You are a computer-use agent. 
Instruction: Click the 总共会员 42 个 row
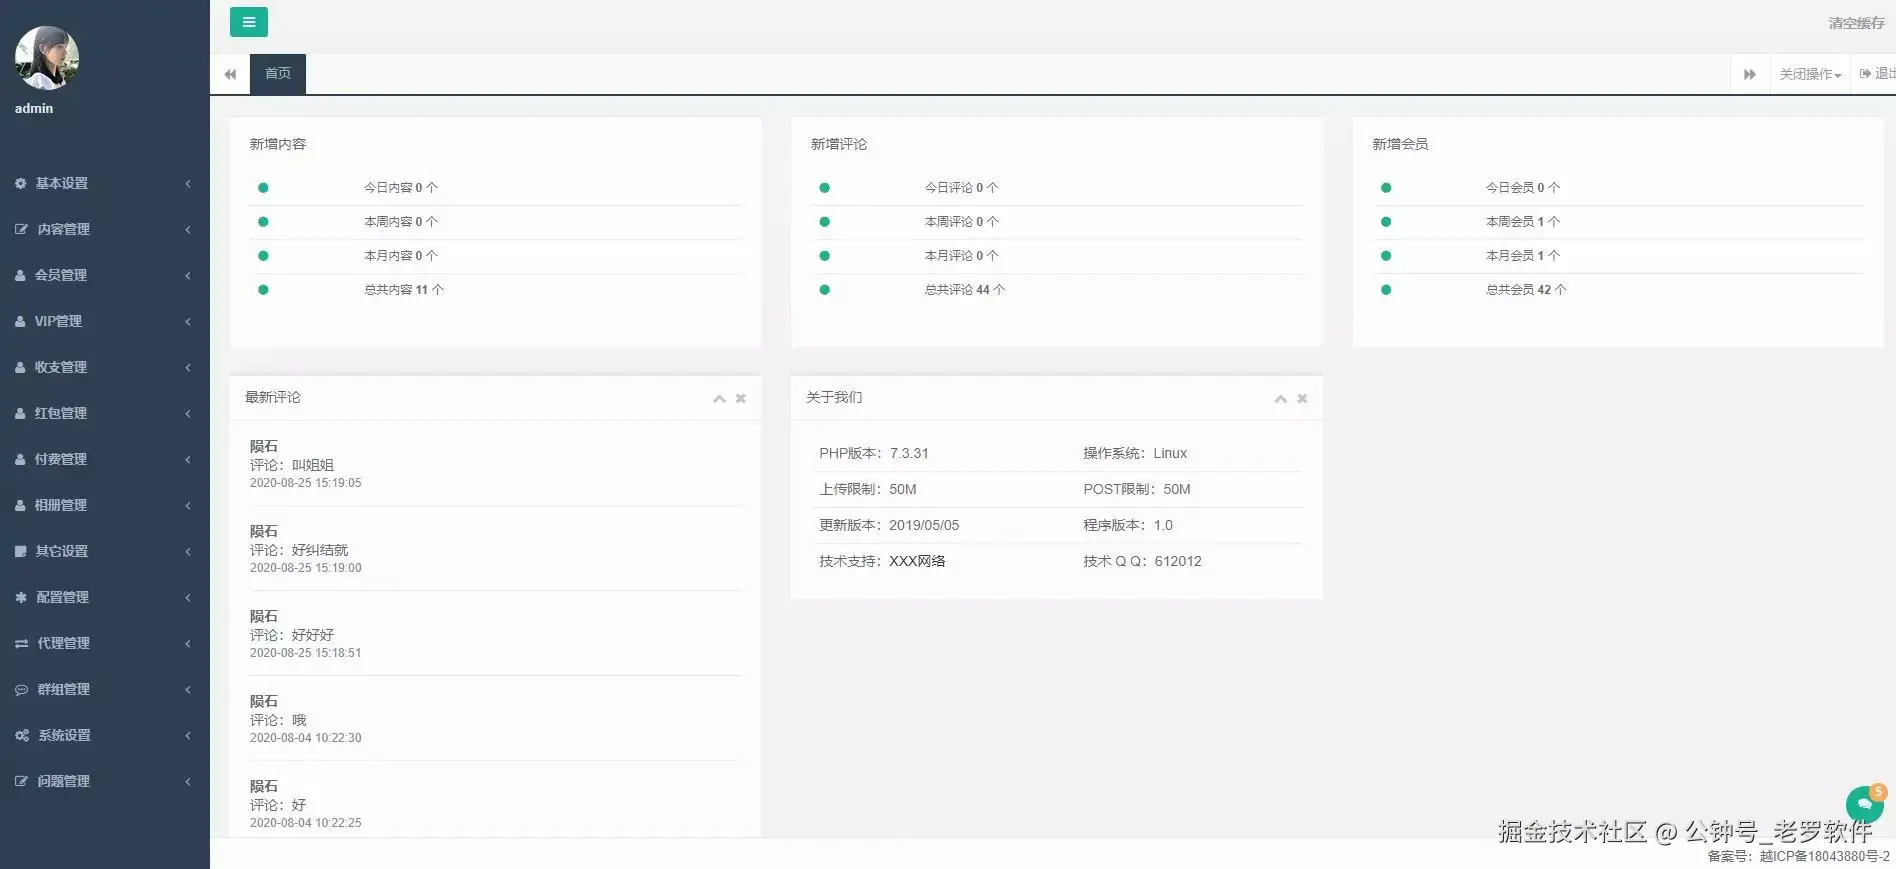[x=1618, y=290]
